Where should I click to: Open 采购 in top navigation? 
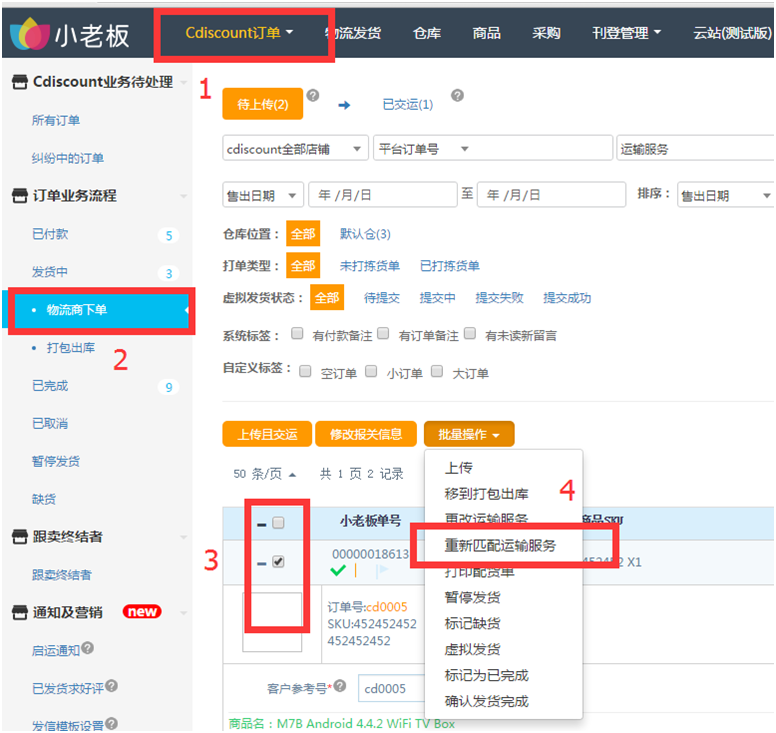pos(546,33)
